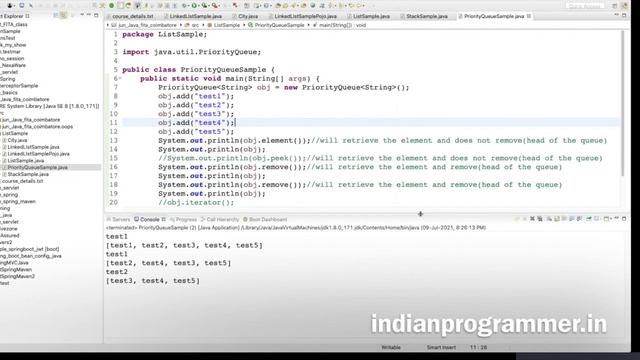Screen dimensions: 640x360
Task: Toggle Pin Console button
Action: [589, 219]
